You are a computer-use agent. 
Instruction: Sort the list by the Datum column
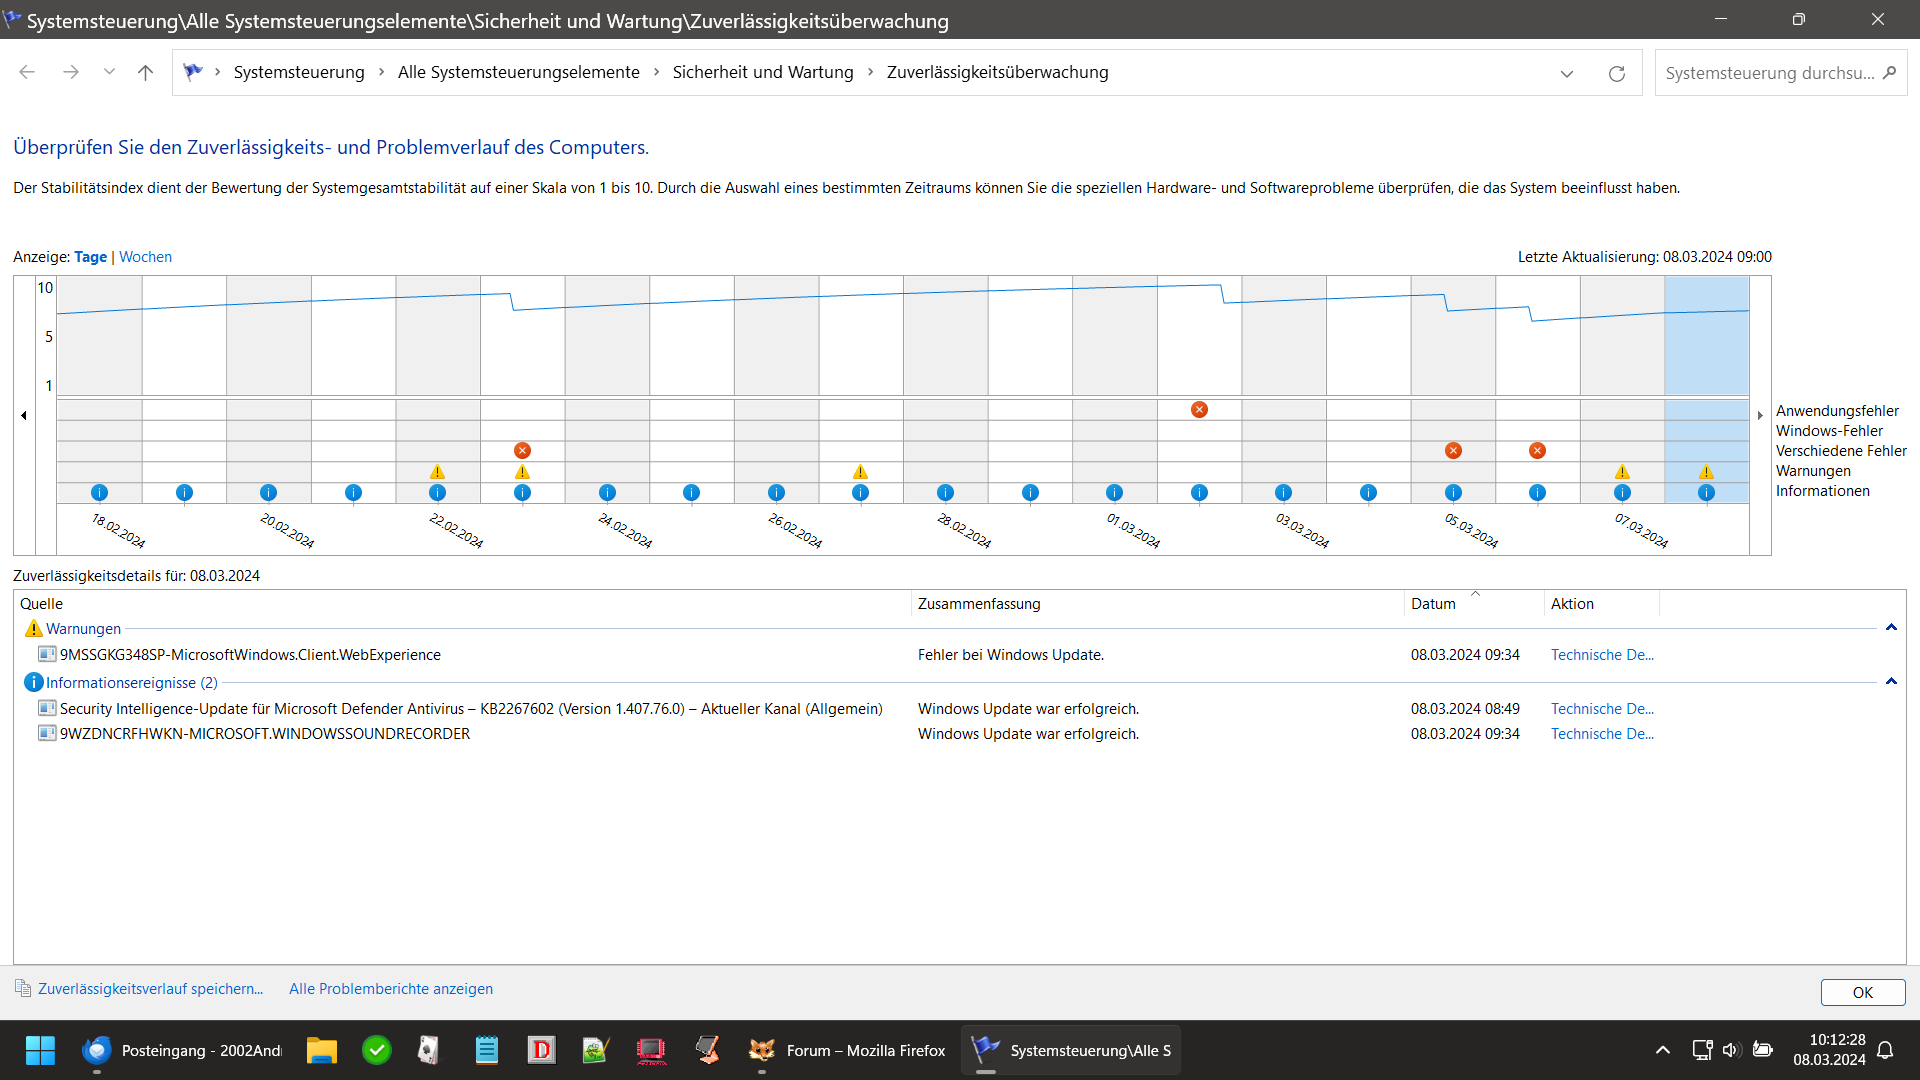pos(1433,604)
